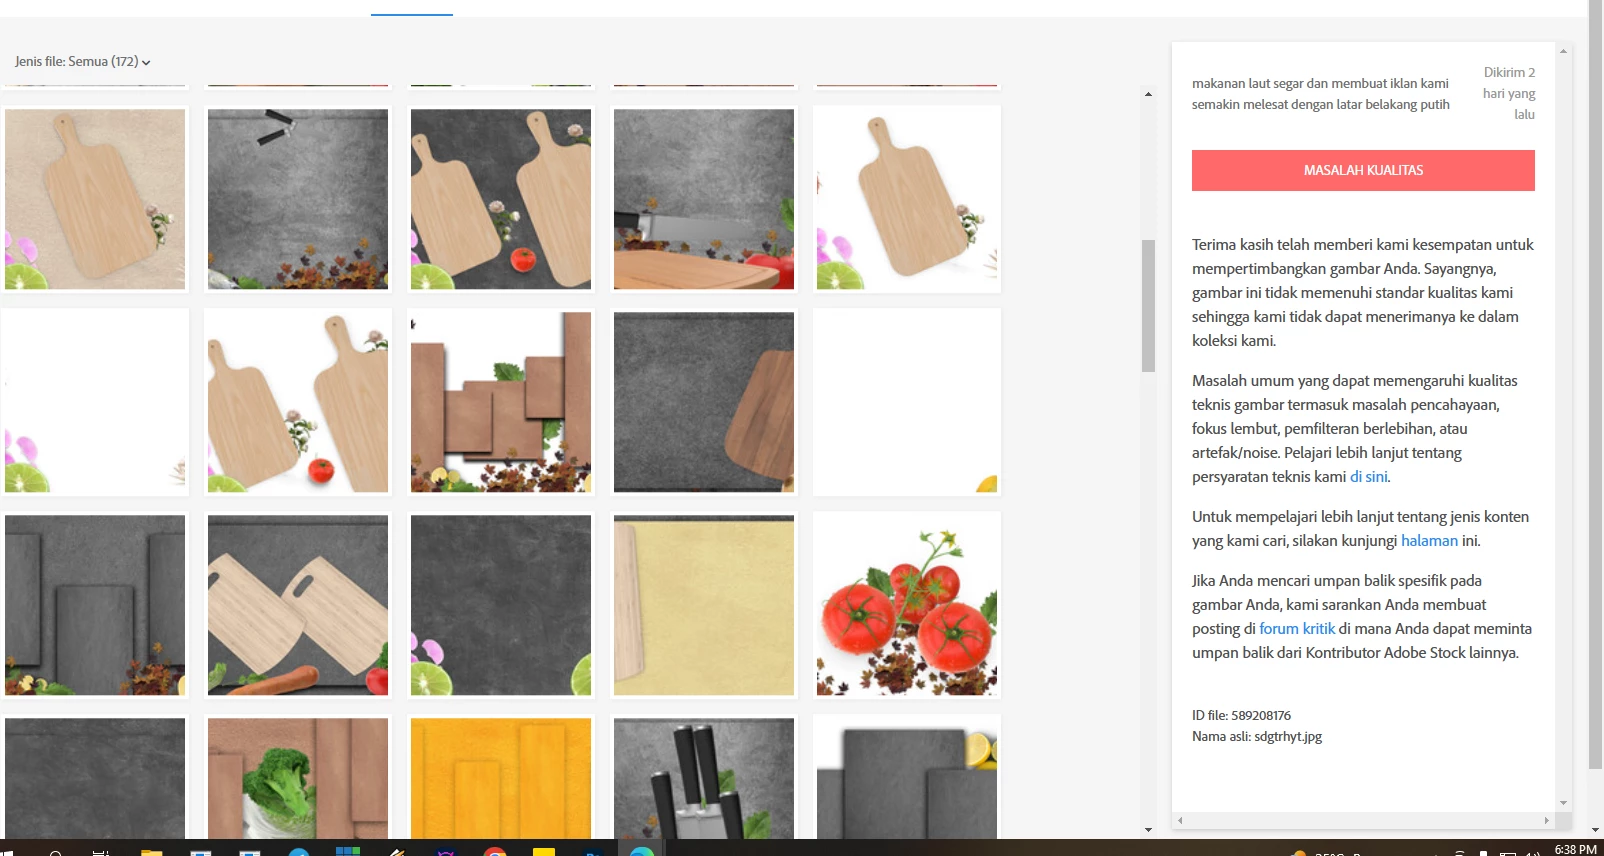Click the thumbnail grid scroll up arrow
Image resolution: width=1604 pixels, height=856 pixels.
[x=1148, y=94]
